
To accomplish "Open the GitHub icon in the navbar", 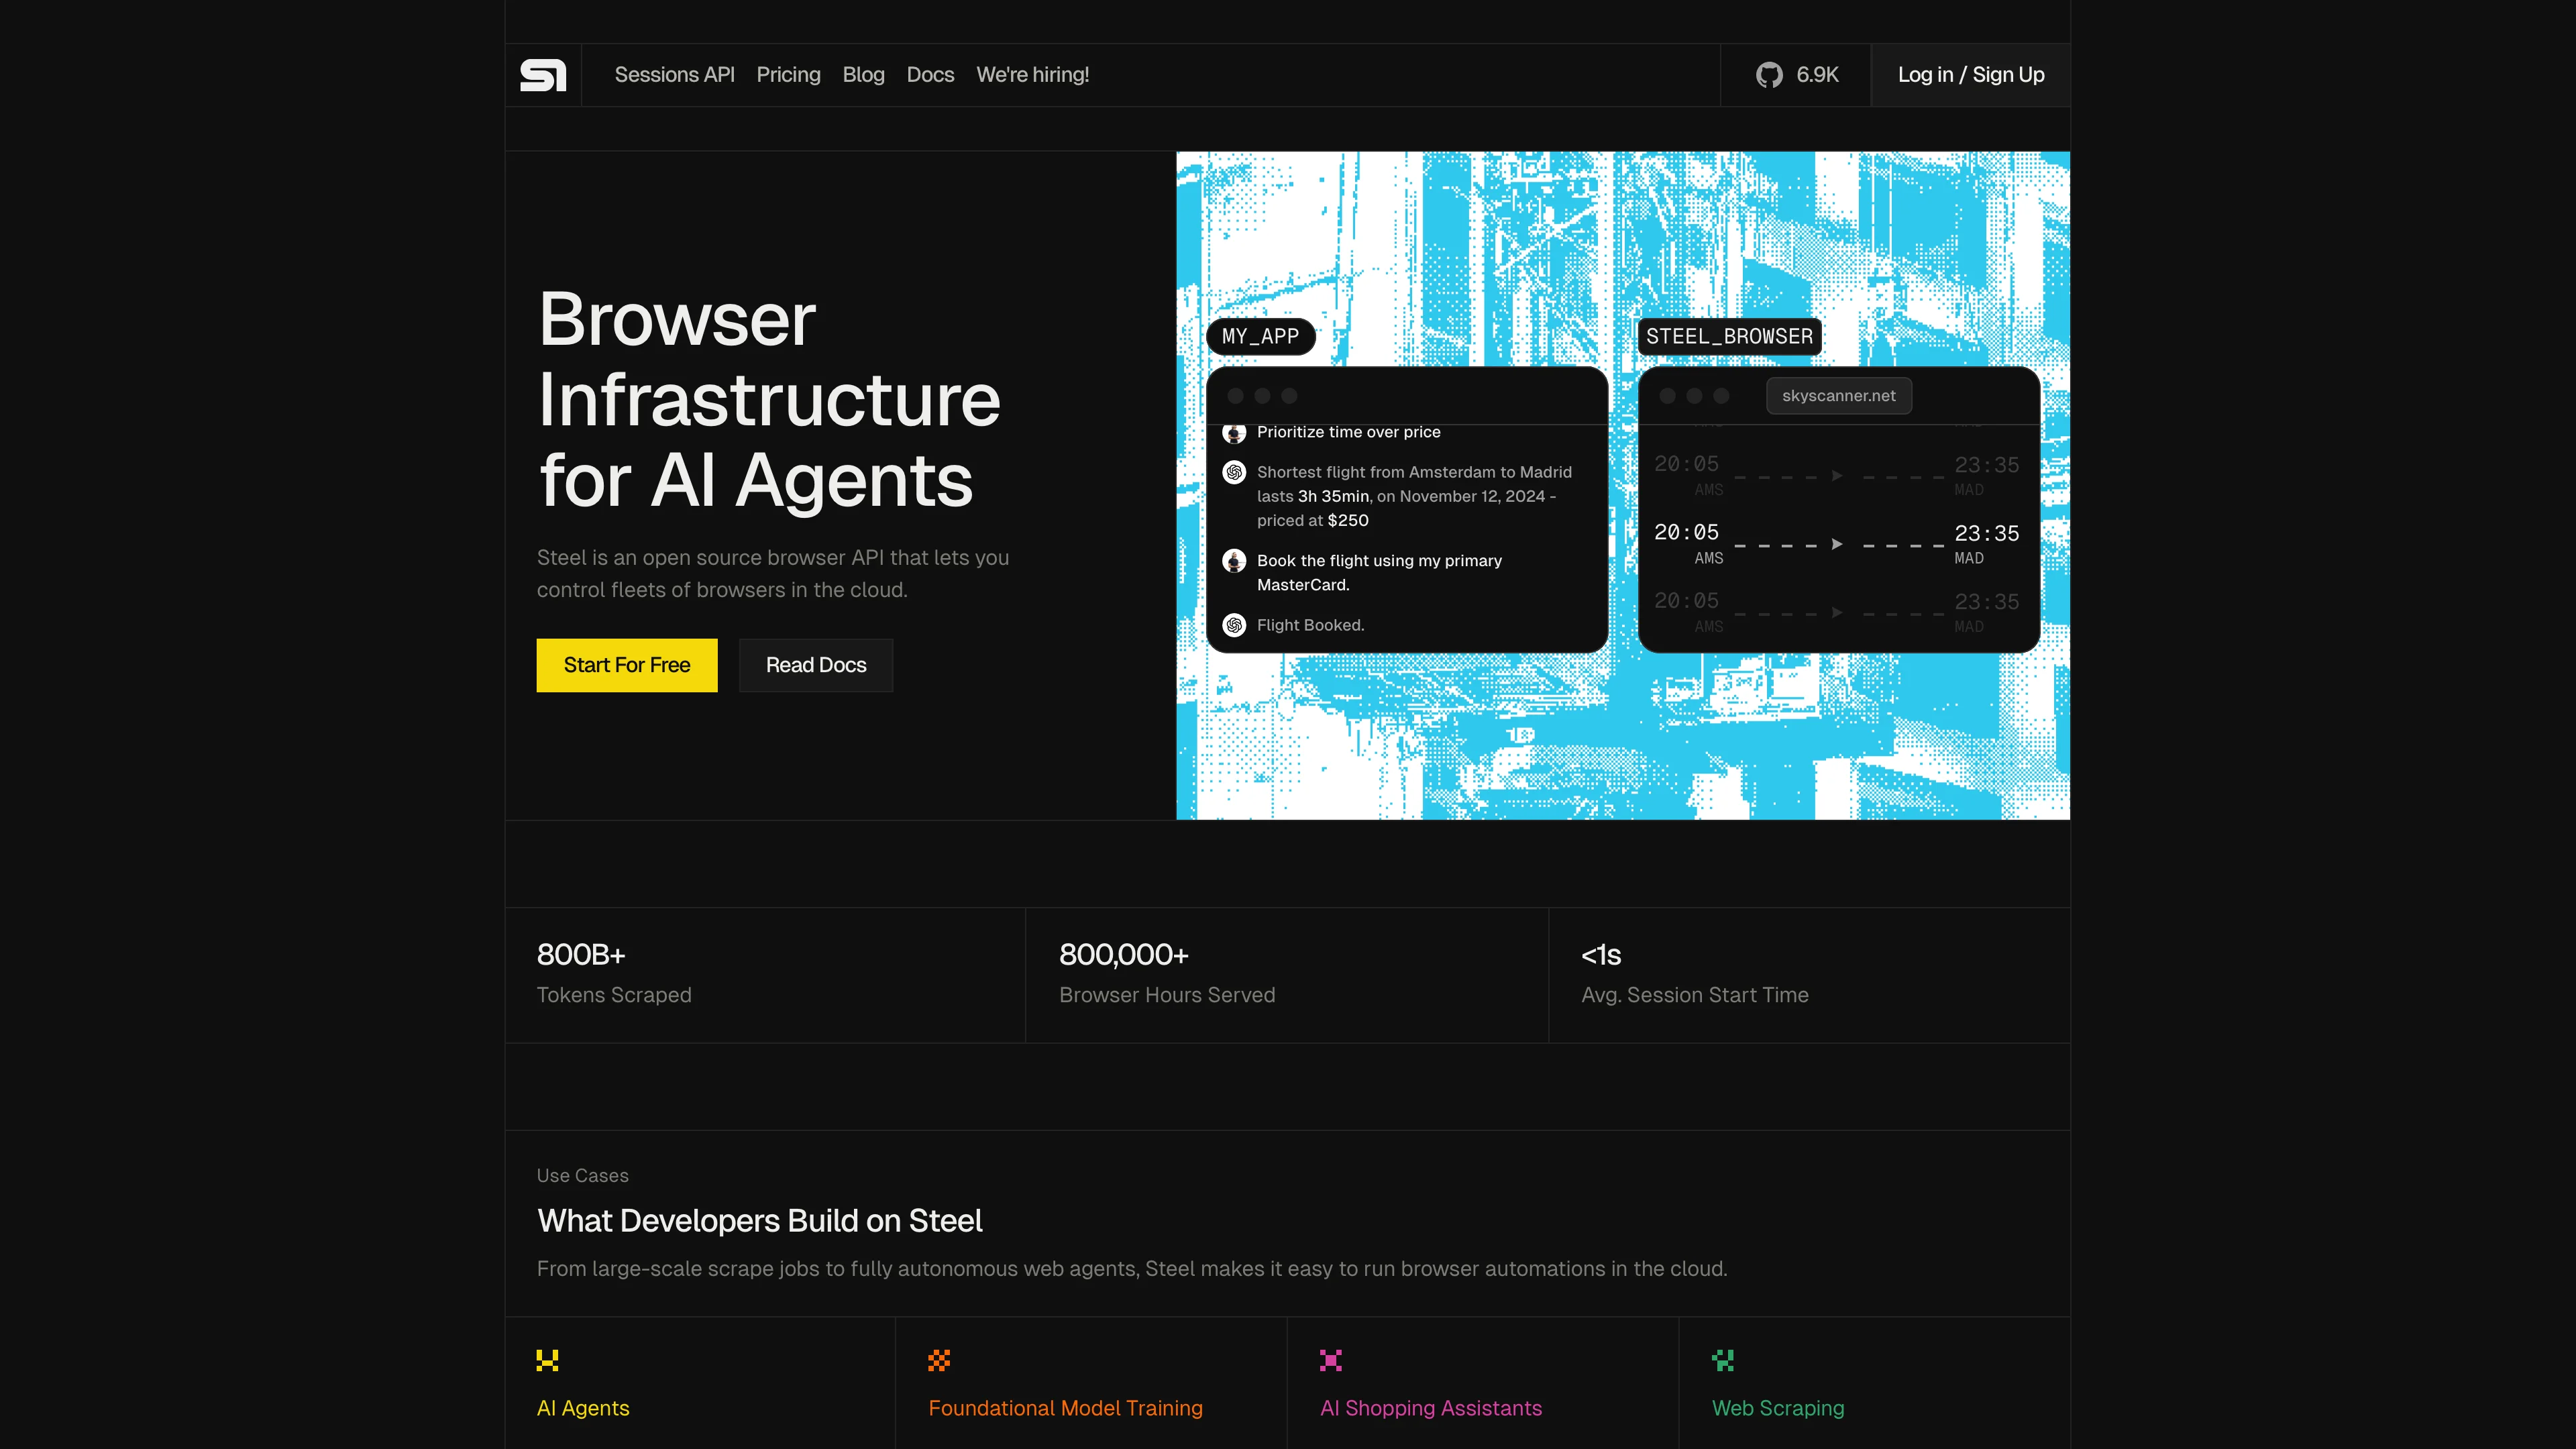I will tap(1769, 75).
